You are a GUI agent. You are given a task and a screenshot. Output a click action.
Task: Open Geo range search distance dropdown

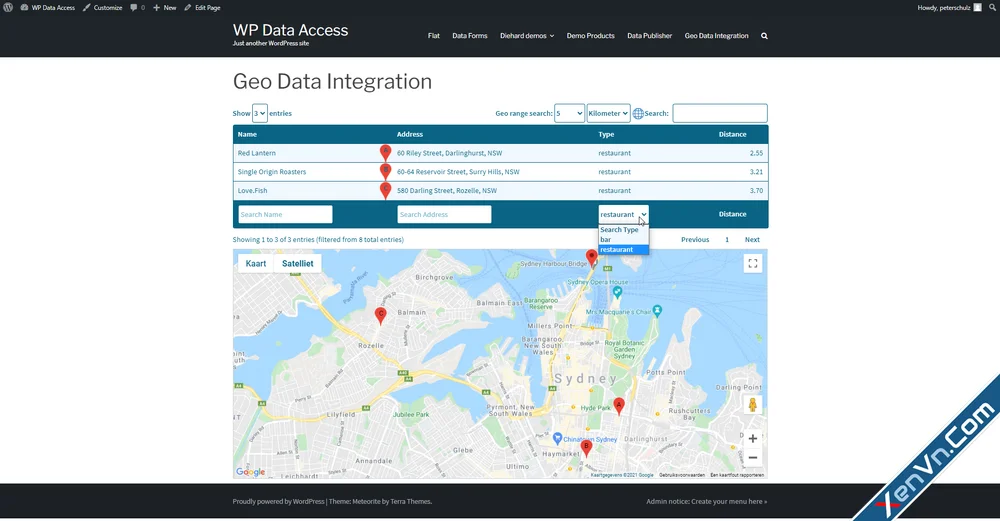[569, 113]
